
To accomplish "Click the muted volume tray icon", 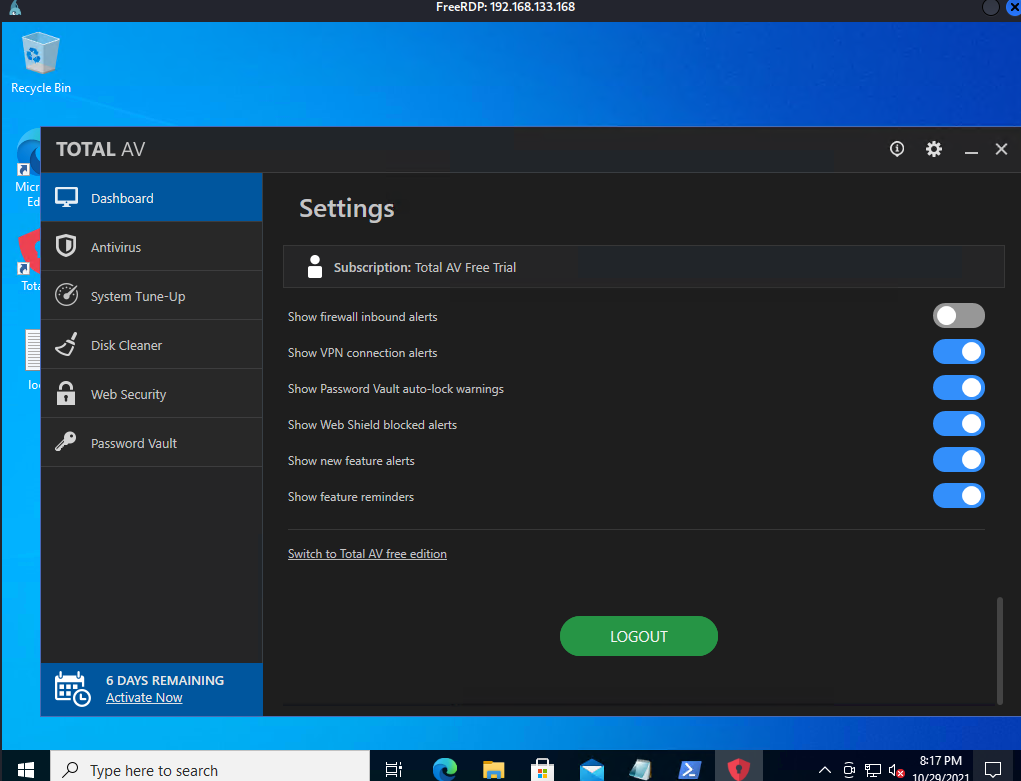I will pyautogui.click(x=896, y=771).
